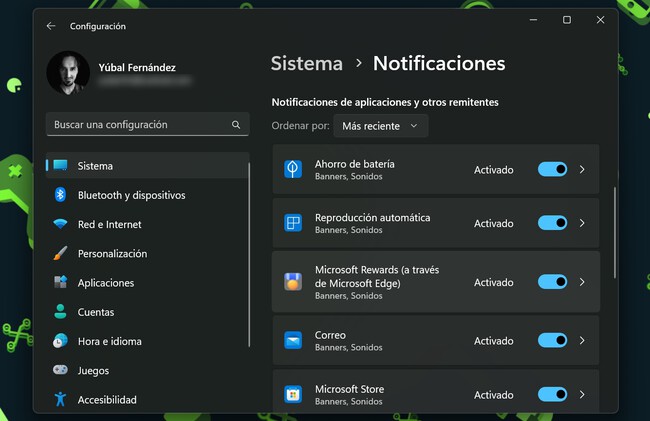Disable Ahorro de batería notifications toggle
The image size is (650, 421).
552,170
